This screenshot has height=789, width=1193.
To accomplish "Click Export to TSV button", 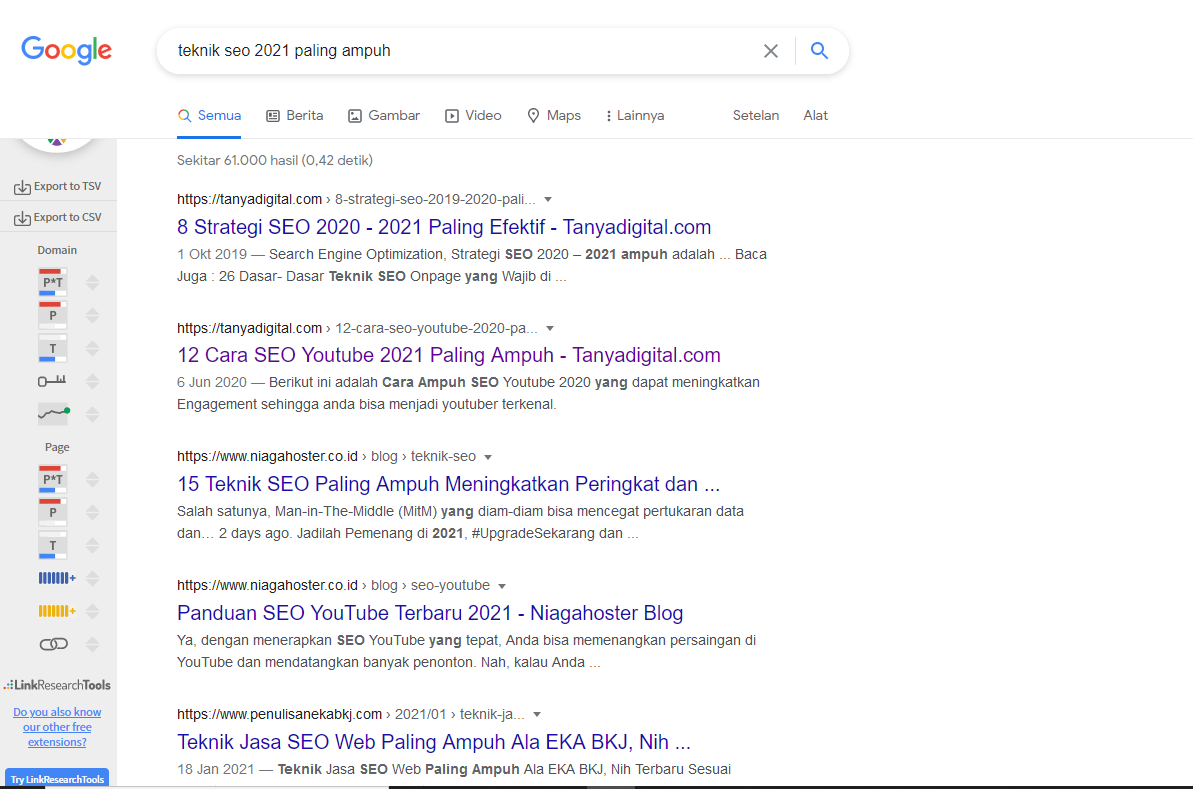I will coord(58,186).
